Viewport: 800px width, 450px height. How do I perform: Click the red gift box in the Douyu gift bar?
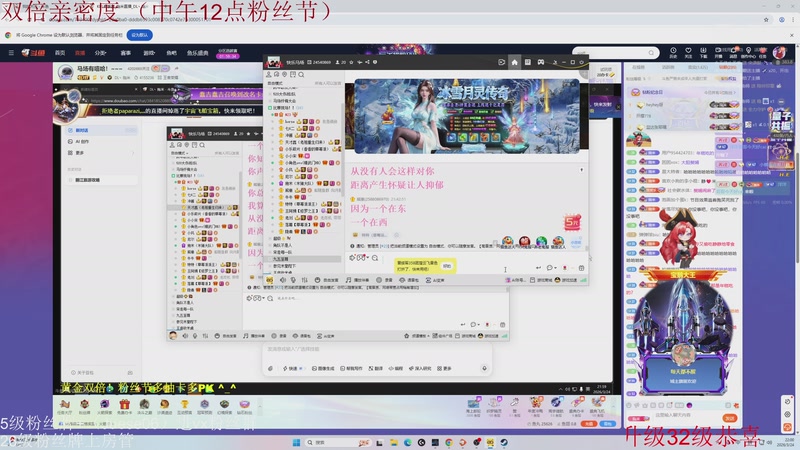coord(124,406)
